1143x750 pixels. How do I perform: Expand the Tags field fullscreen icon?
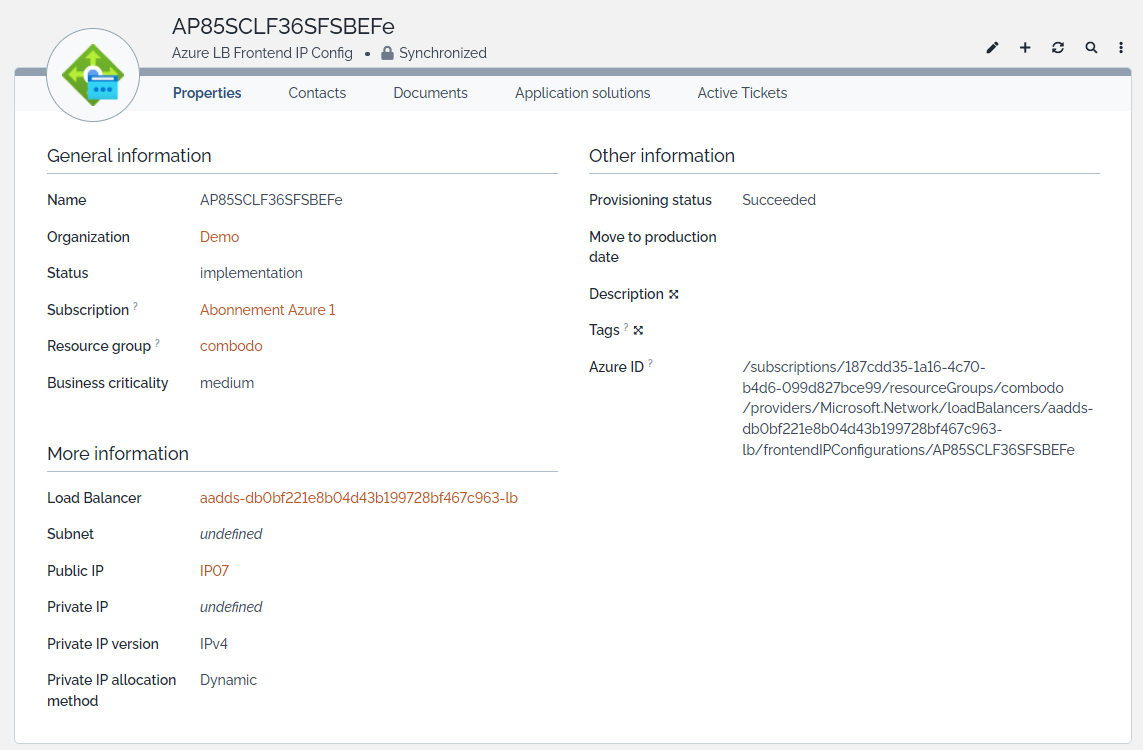click(638, 330)
